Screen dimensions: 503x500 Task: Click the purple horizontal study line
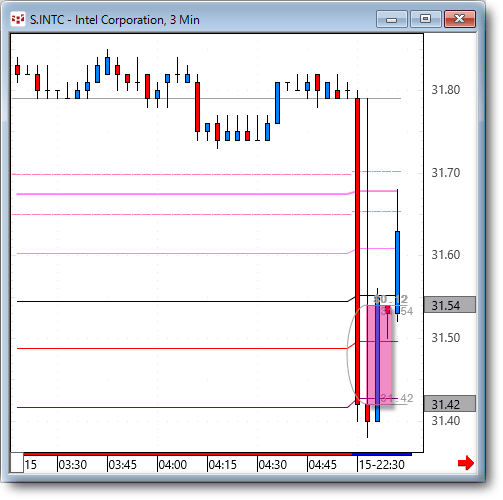point(182,407)
